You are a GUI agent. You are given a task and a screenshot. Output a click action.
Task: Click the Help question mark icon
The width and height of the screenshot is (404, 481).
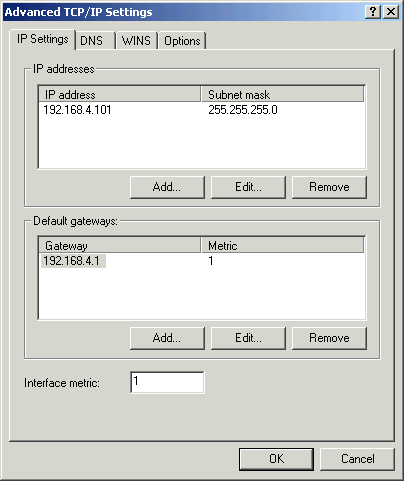click(373, 12)
